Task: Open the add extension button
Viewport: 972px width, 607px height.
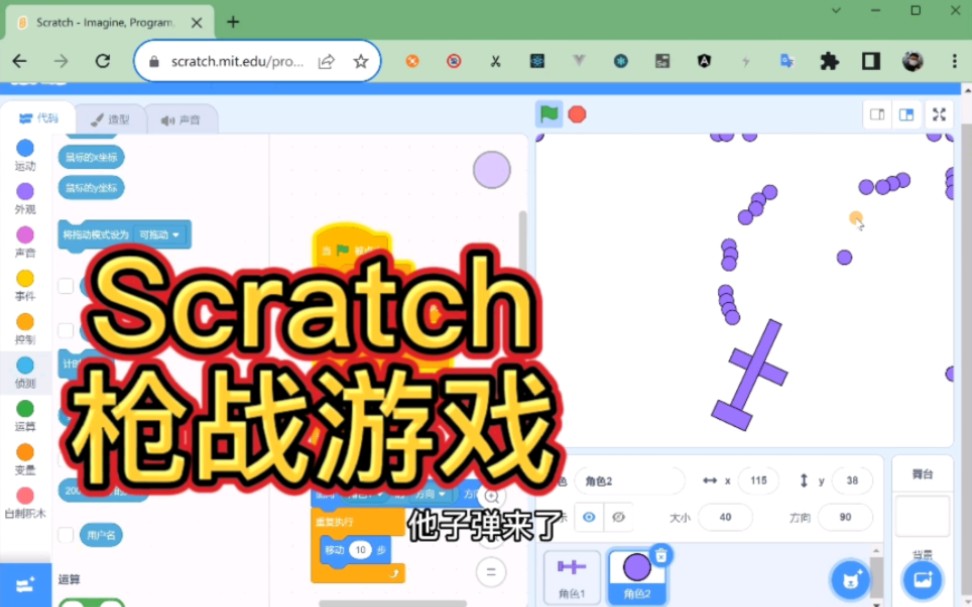Action: 25,585
